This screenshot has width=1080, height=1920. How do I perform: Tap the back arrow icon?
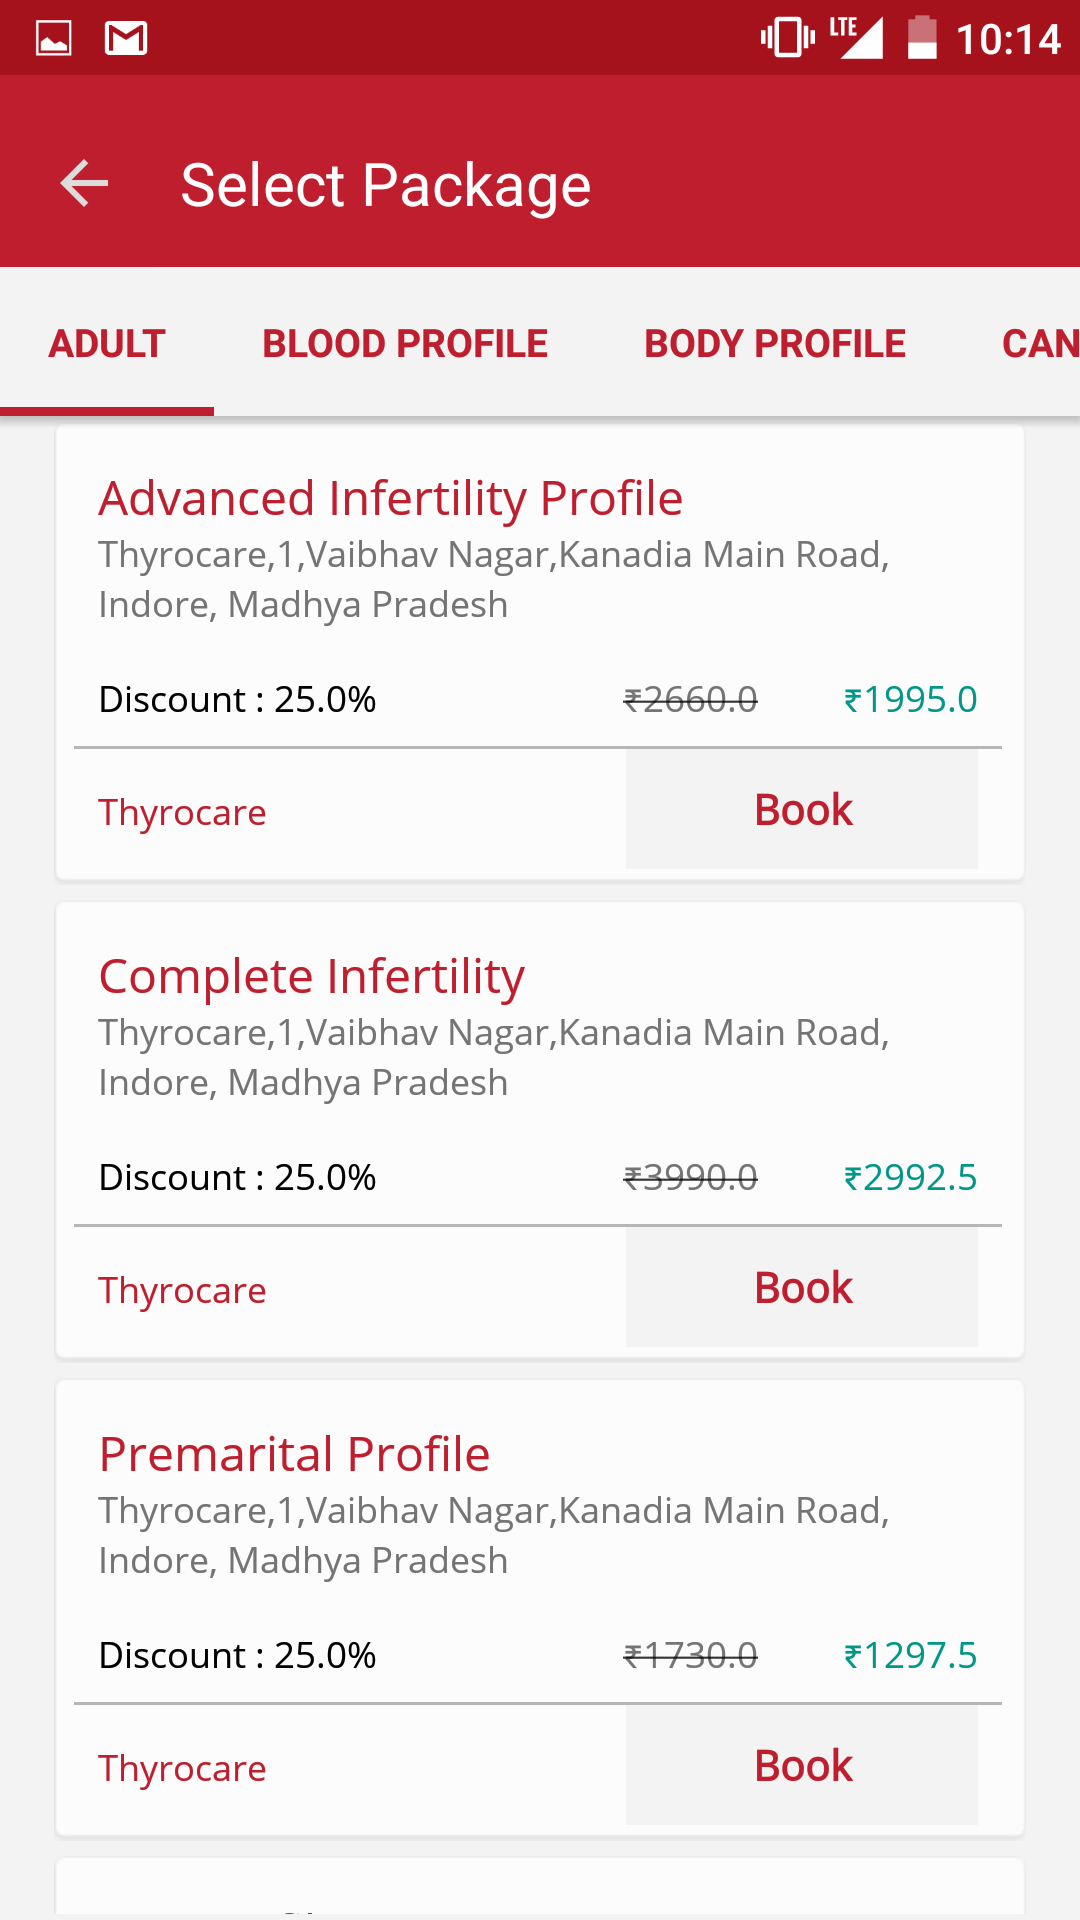coord(84,184)
